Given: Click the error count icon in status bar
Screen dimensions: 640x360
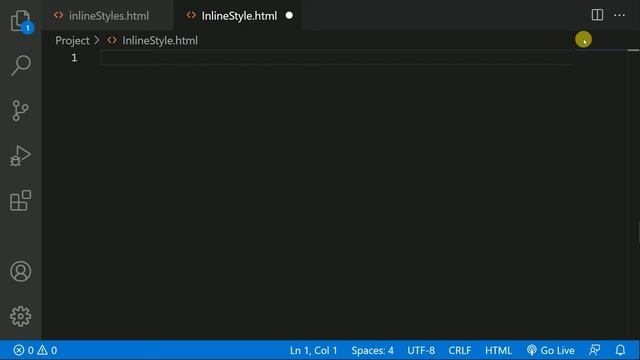Looking at the screenshot, I should (18, 350).
